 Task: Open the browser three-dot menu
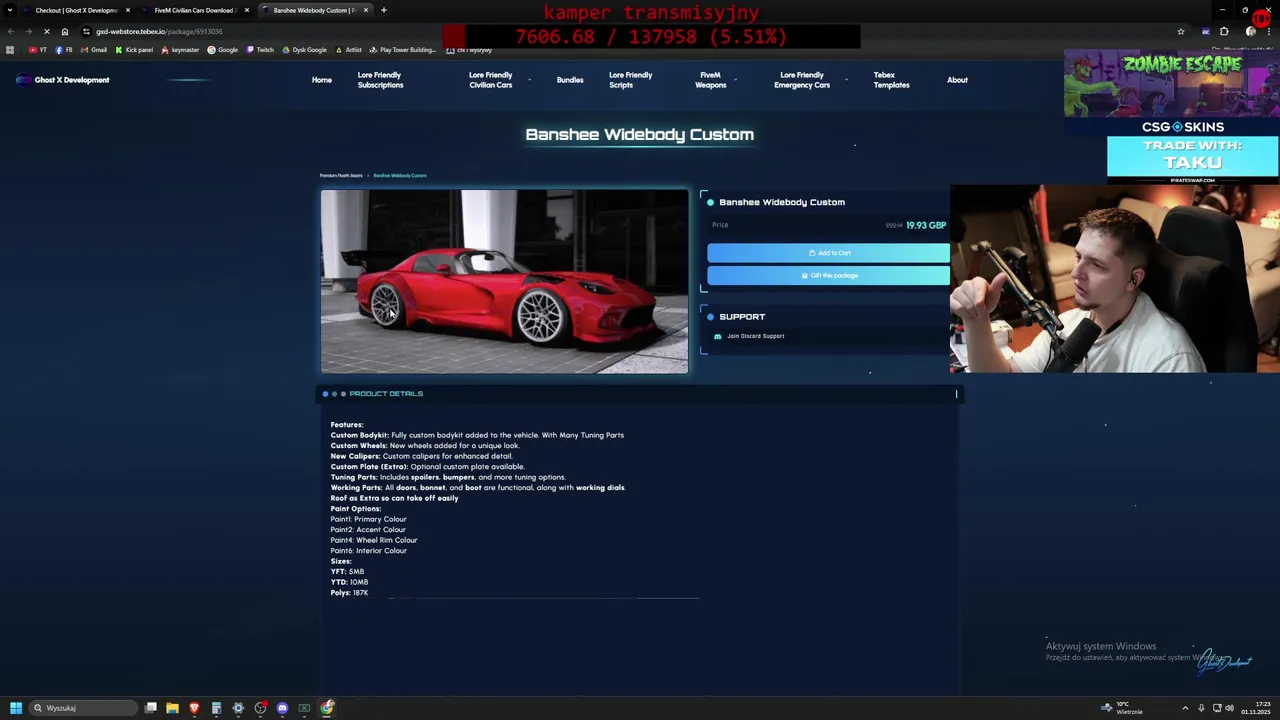tap(1269, 31)
